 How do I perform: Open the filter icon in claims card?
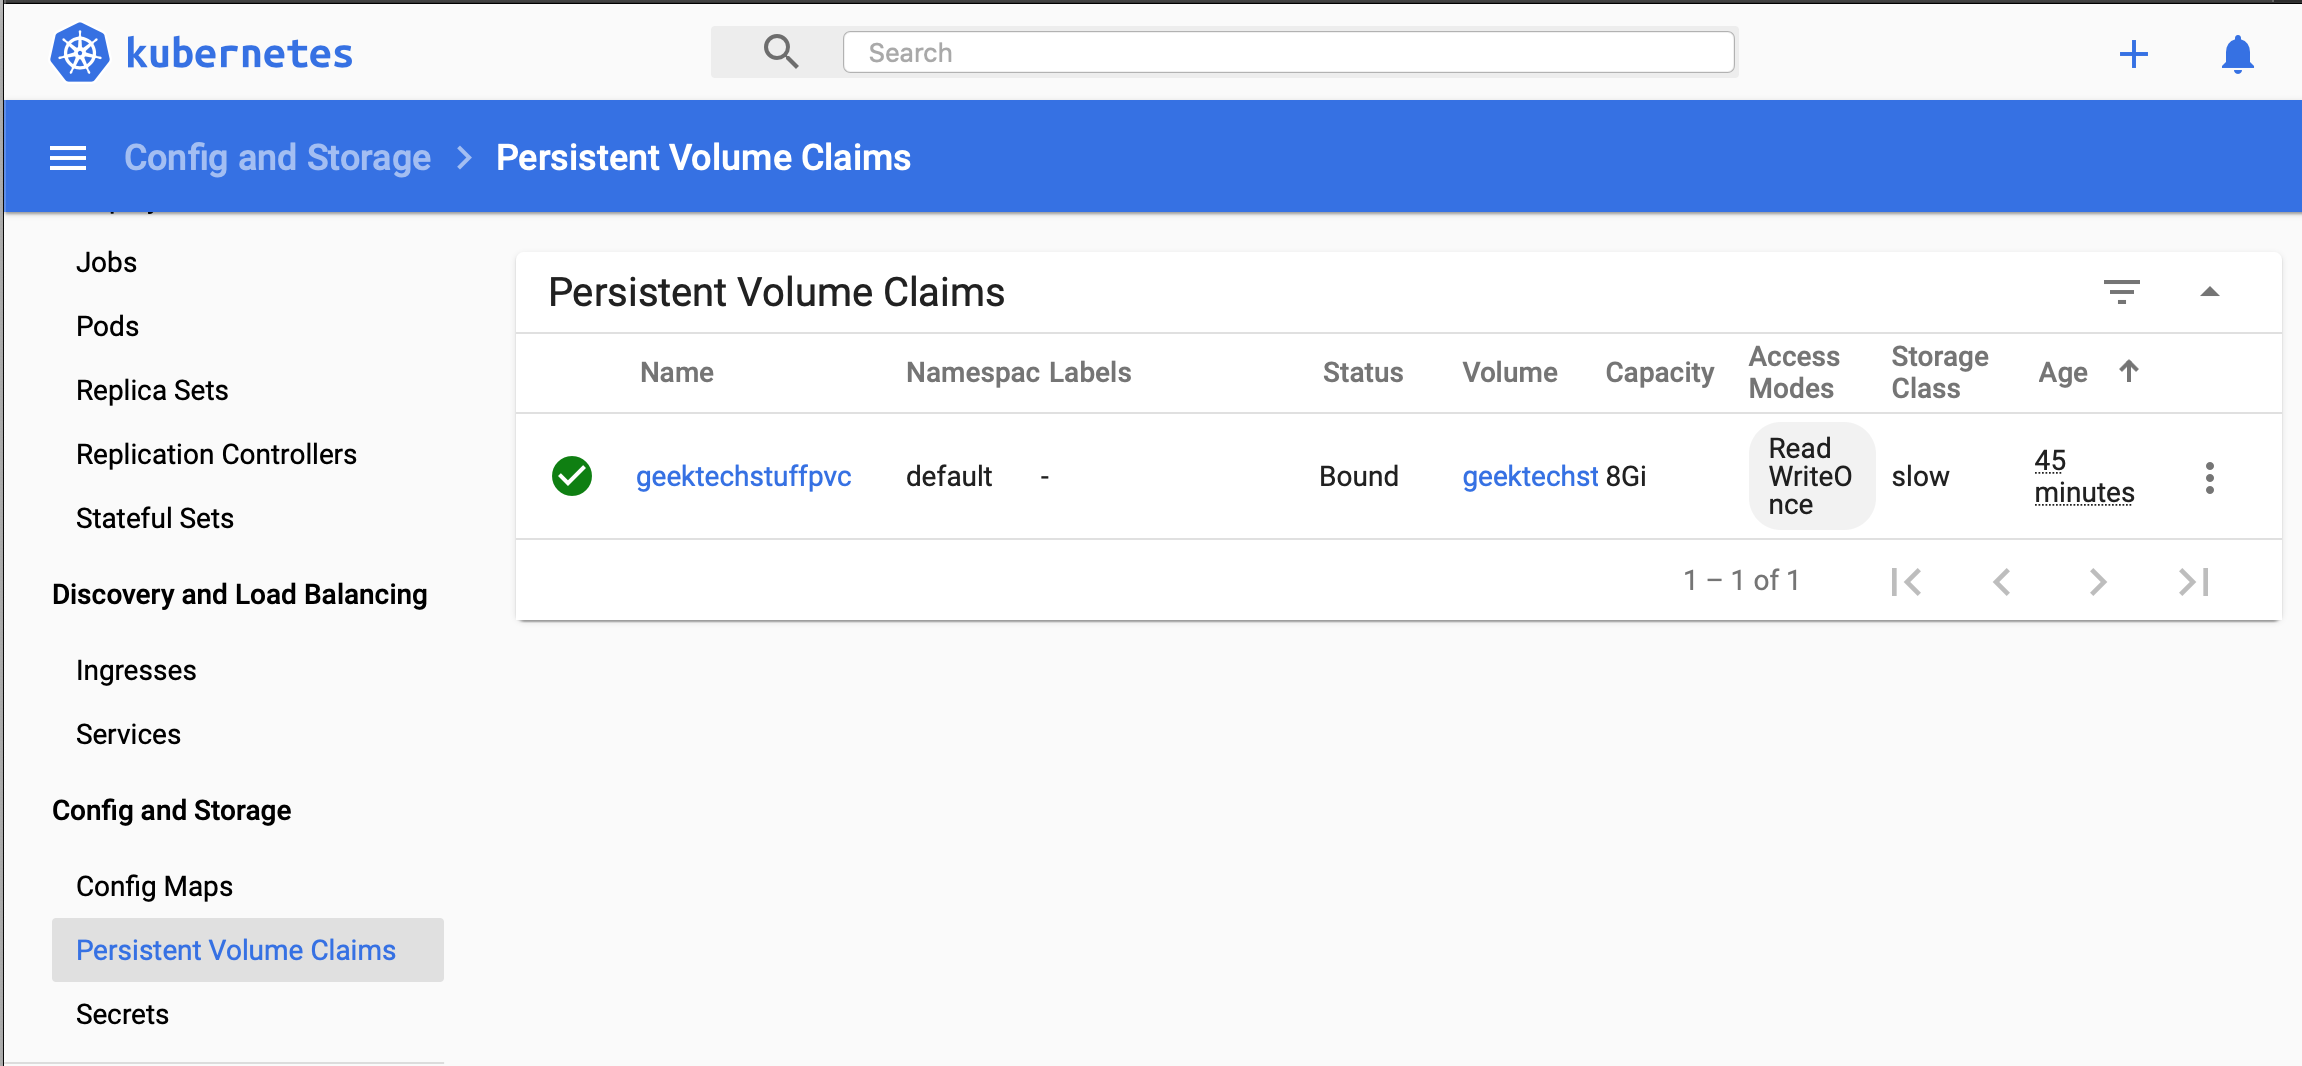click(x=2121, y=292)
